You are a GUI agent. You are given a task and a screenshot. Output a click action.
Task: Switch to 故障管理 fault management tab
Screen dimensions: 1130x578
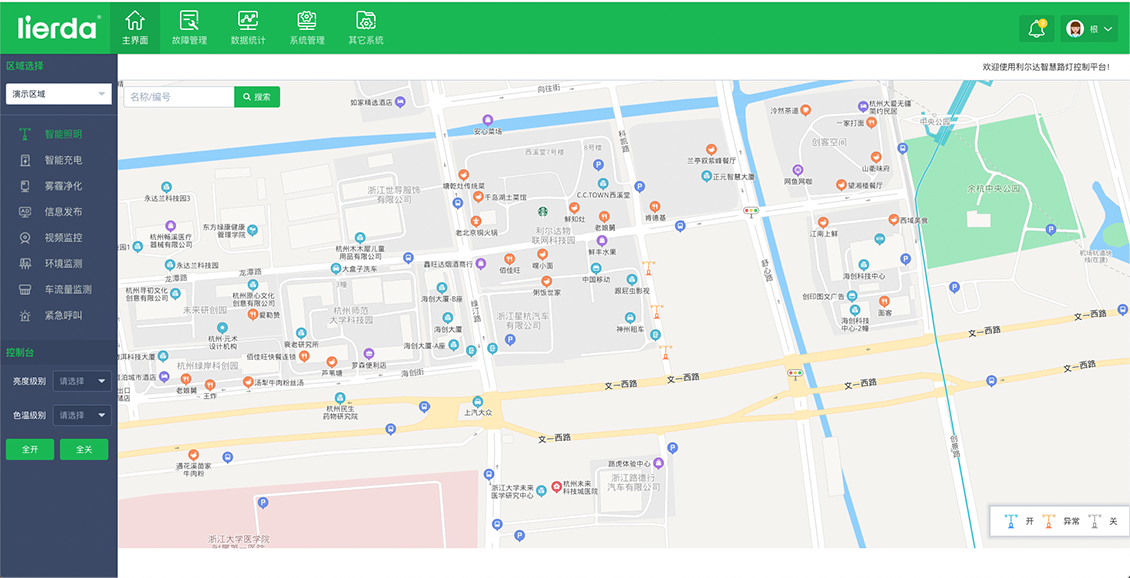(189, 28)
